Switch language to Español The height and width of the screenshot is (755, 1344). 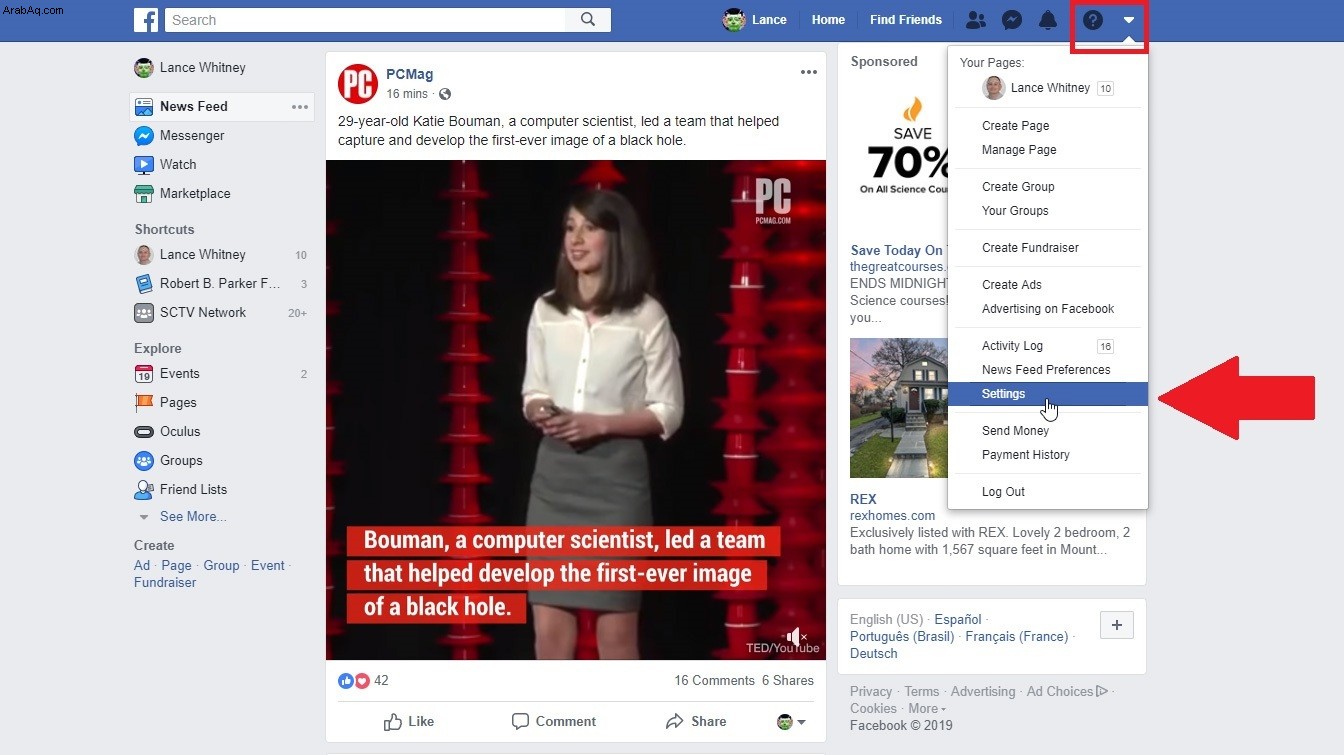coord(958,620)
